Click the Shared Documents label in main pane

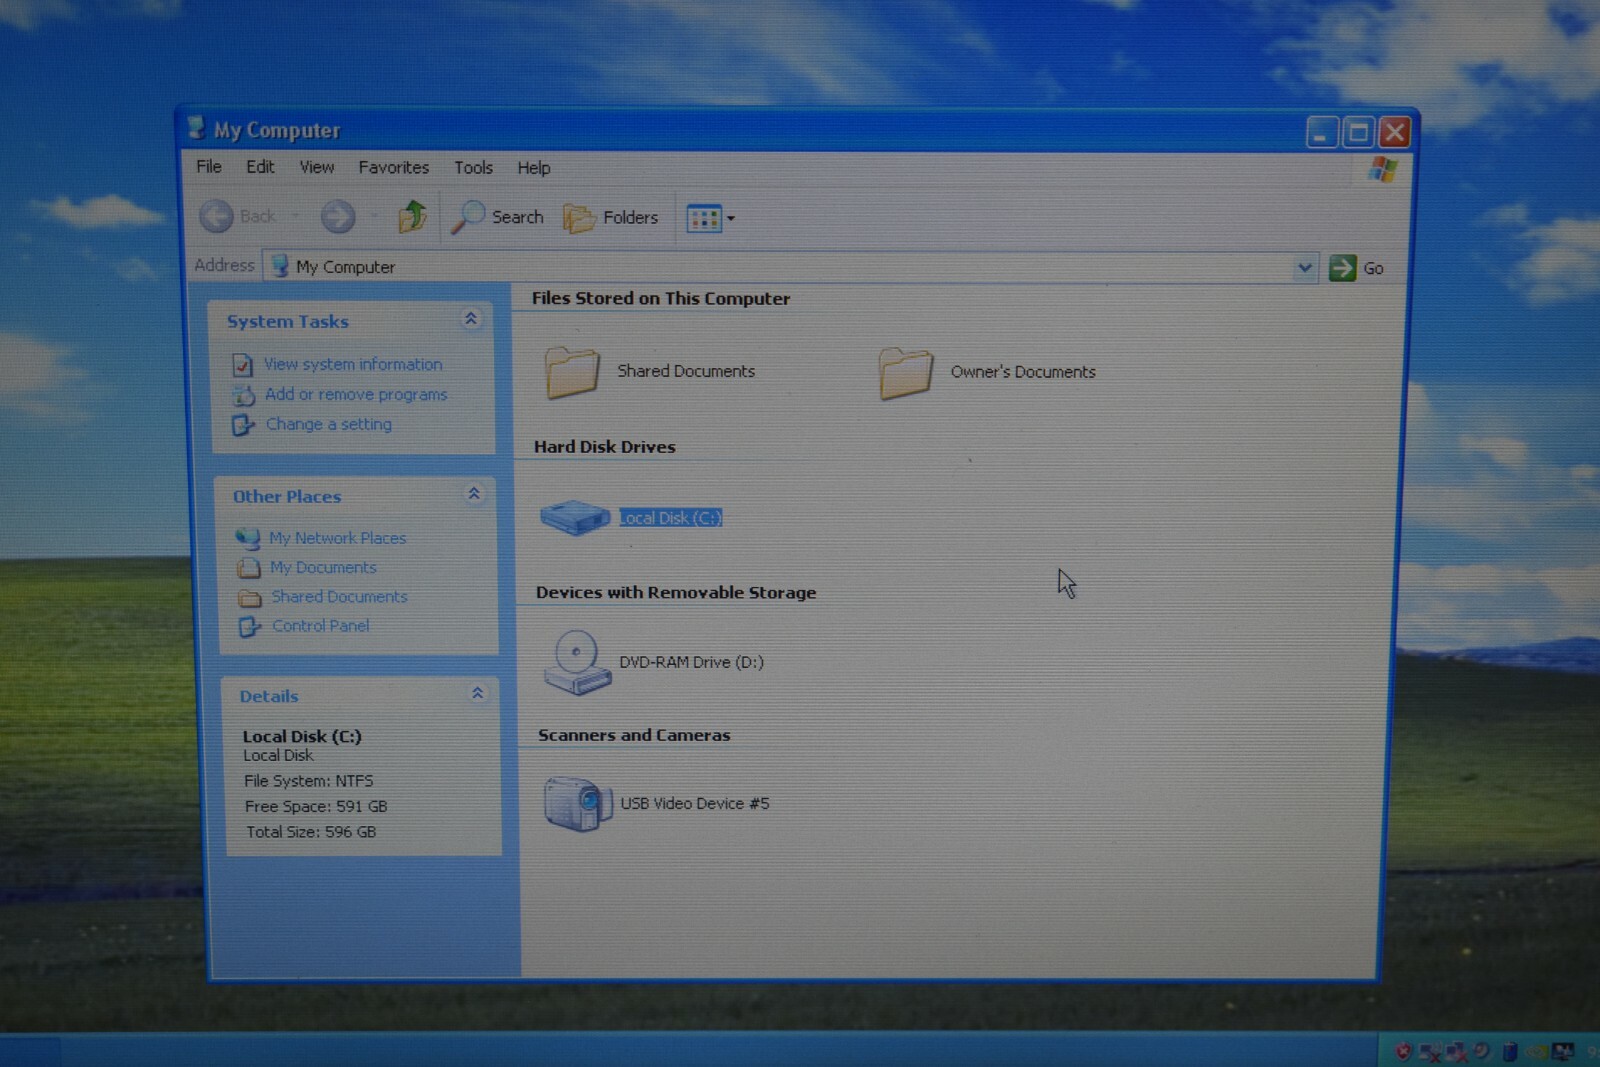click(686, 371)
